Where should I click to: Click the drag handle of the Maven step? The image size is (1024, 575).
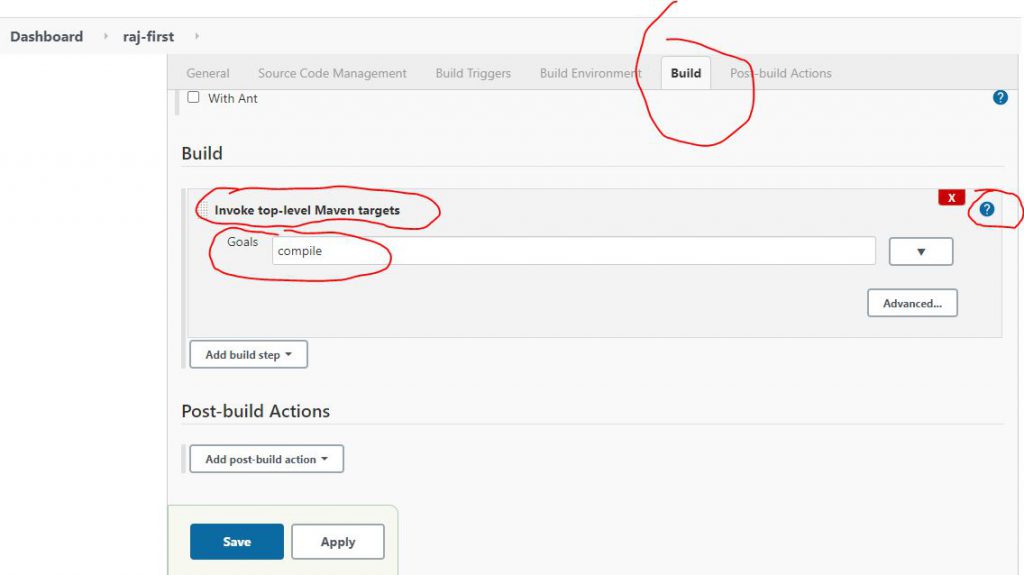[204, 210]
